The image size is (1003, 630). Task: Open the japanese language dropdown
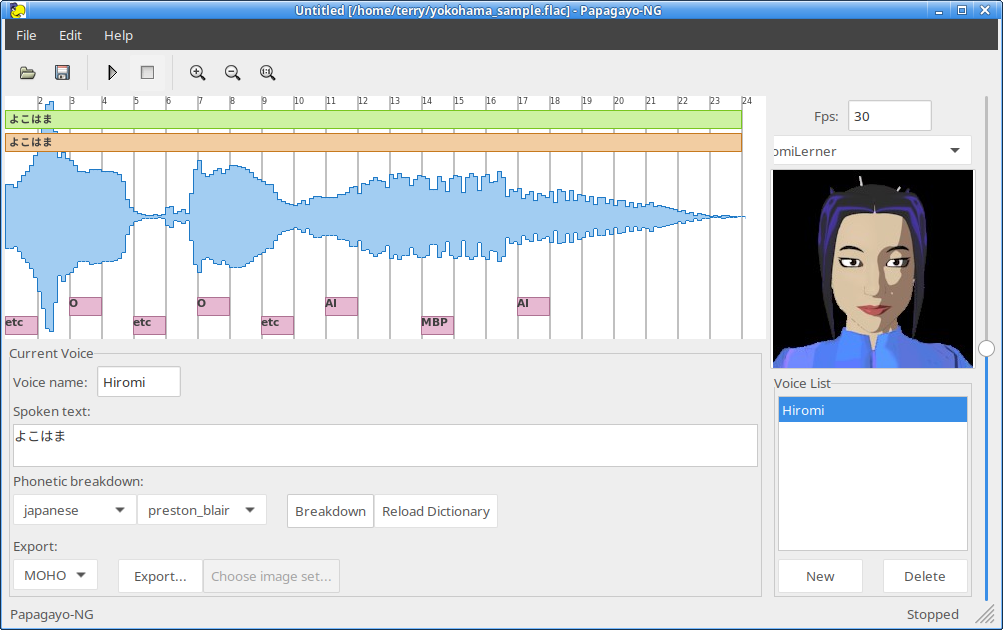click(74, 510)
